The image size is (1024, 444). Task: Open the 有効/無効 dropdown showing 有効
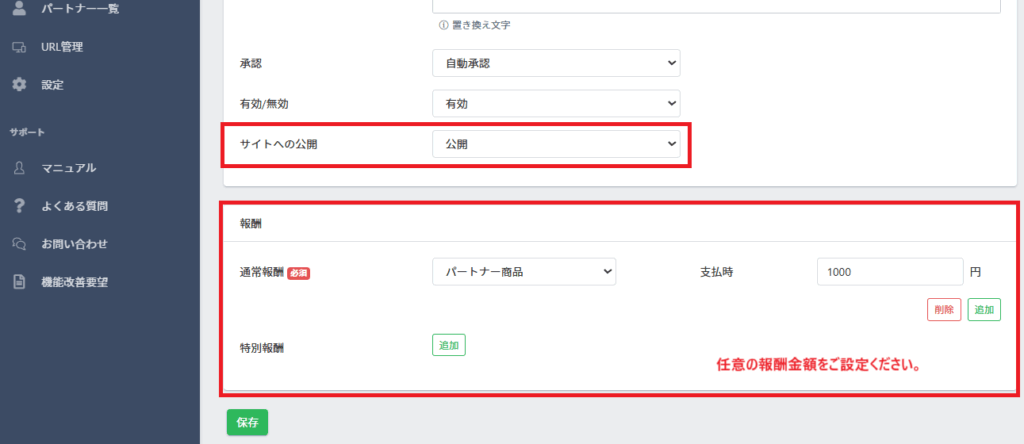coord(556,103)
